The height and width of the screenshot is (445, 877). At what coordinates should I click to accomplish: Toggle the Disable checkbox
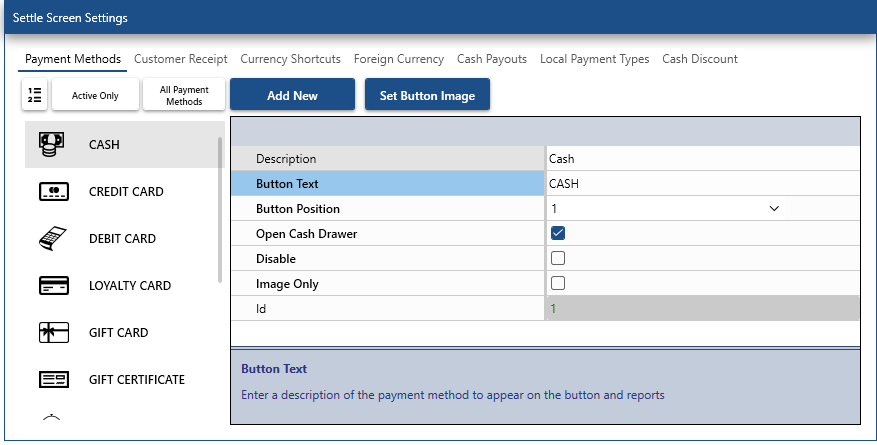558,259
